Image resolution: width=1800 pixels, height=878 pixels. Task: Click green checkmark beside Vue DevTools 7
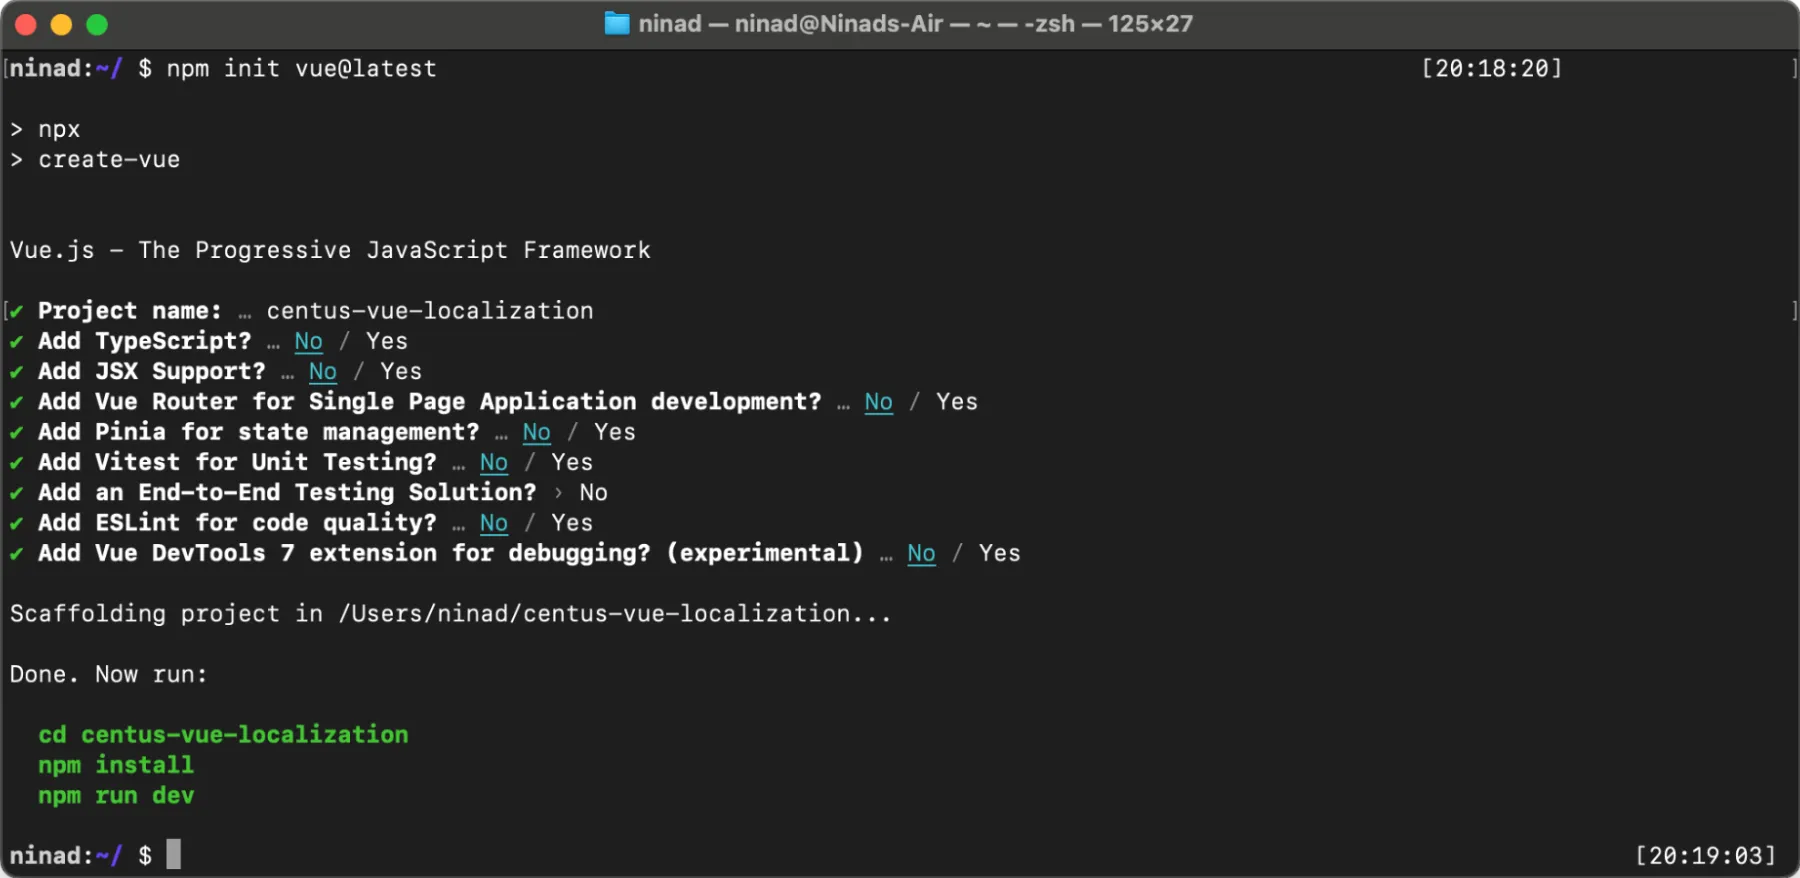[17, 554]
